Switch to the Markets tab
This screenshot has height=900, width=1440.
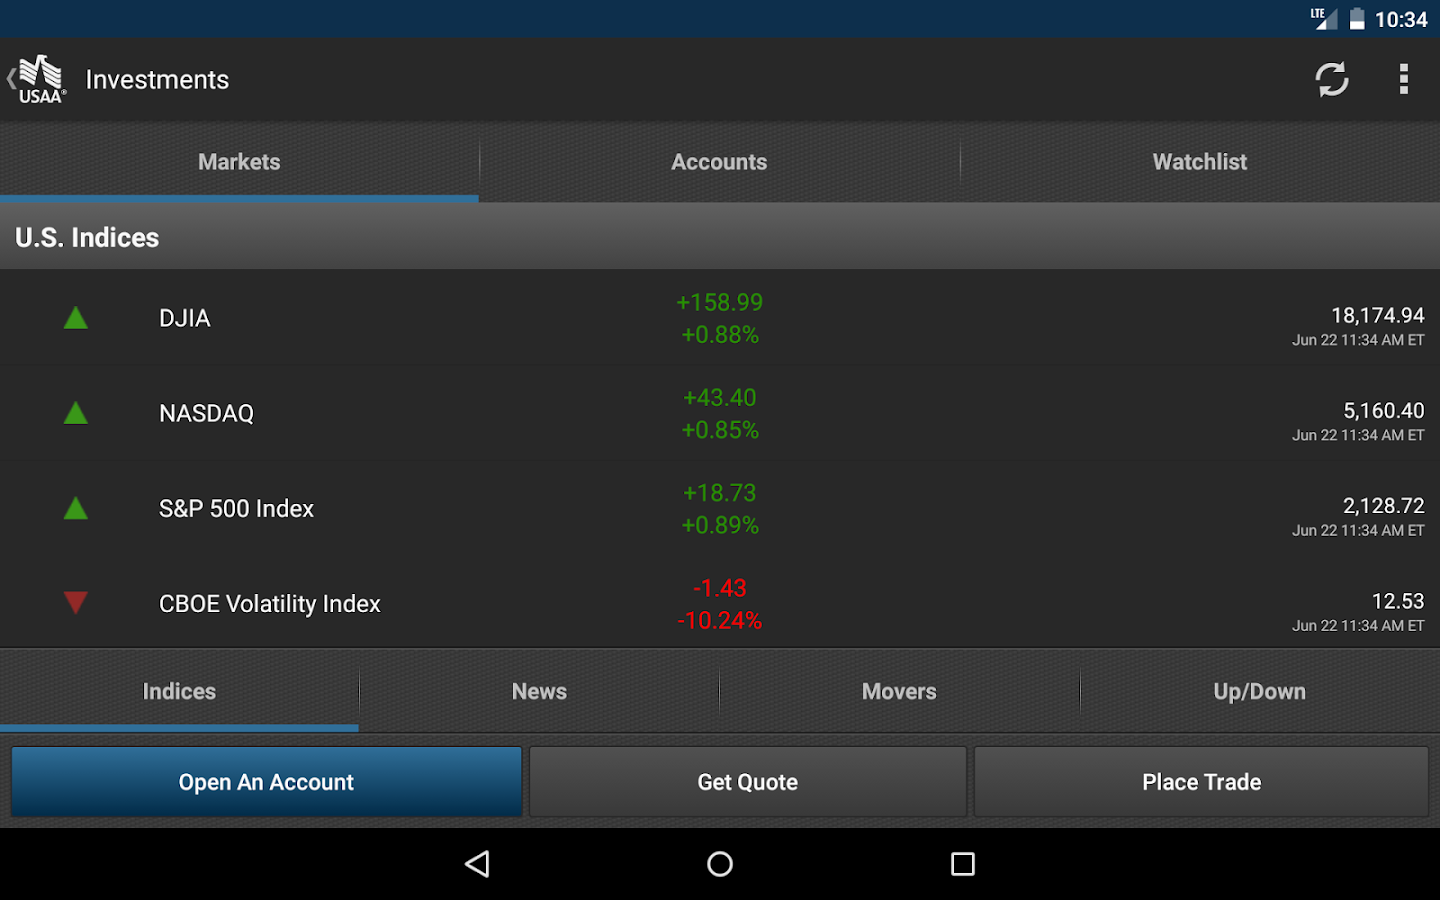(x=239, y=162)
